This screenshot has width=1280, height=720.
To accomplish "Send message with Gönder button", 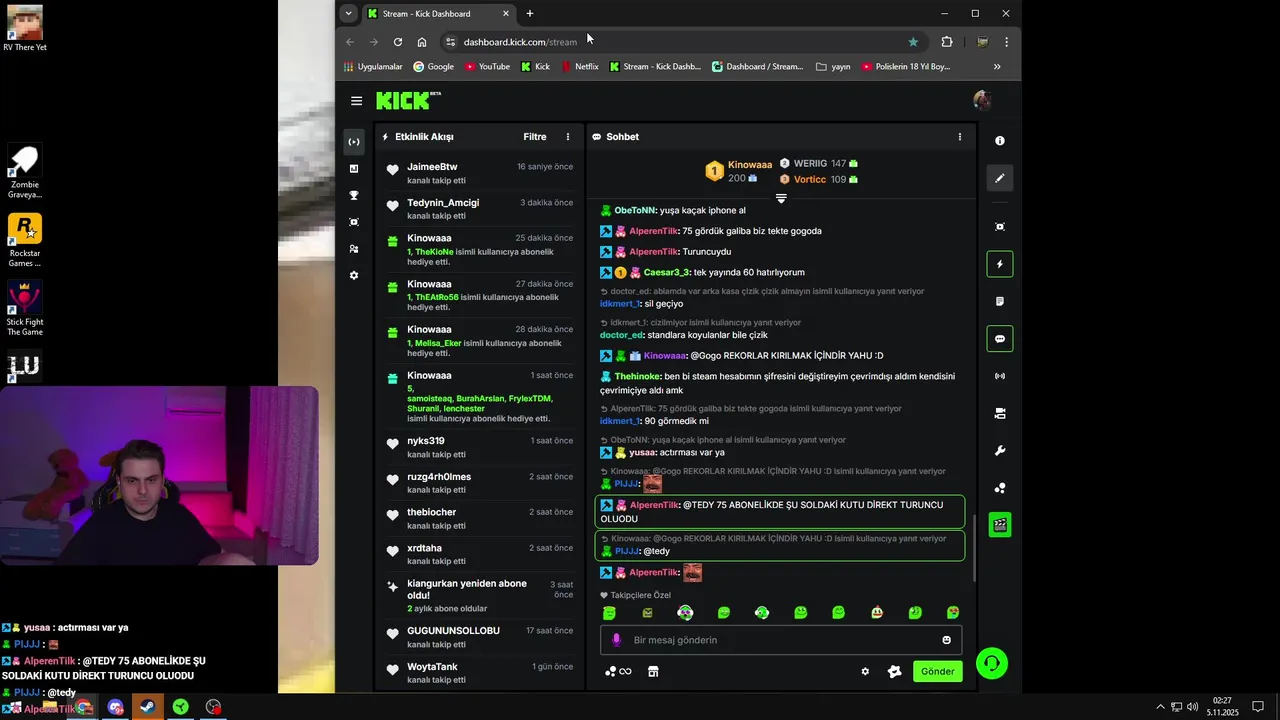I will coord(937,671).
